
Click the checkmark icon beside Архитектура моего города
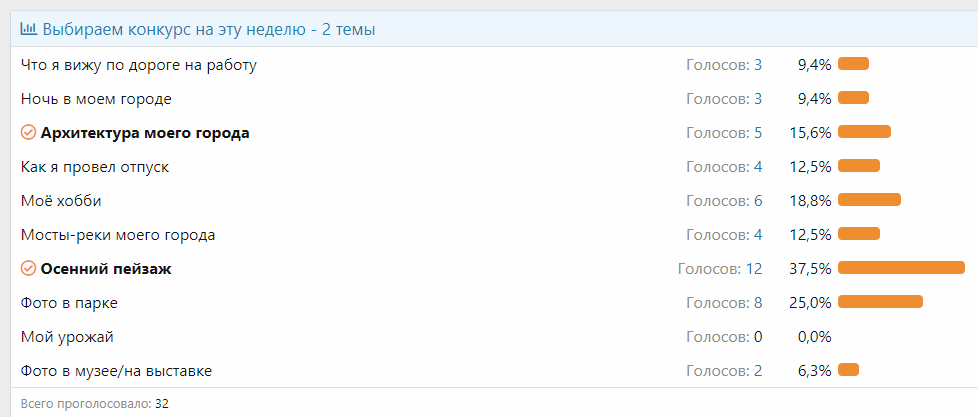[28, 133]
